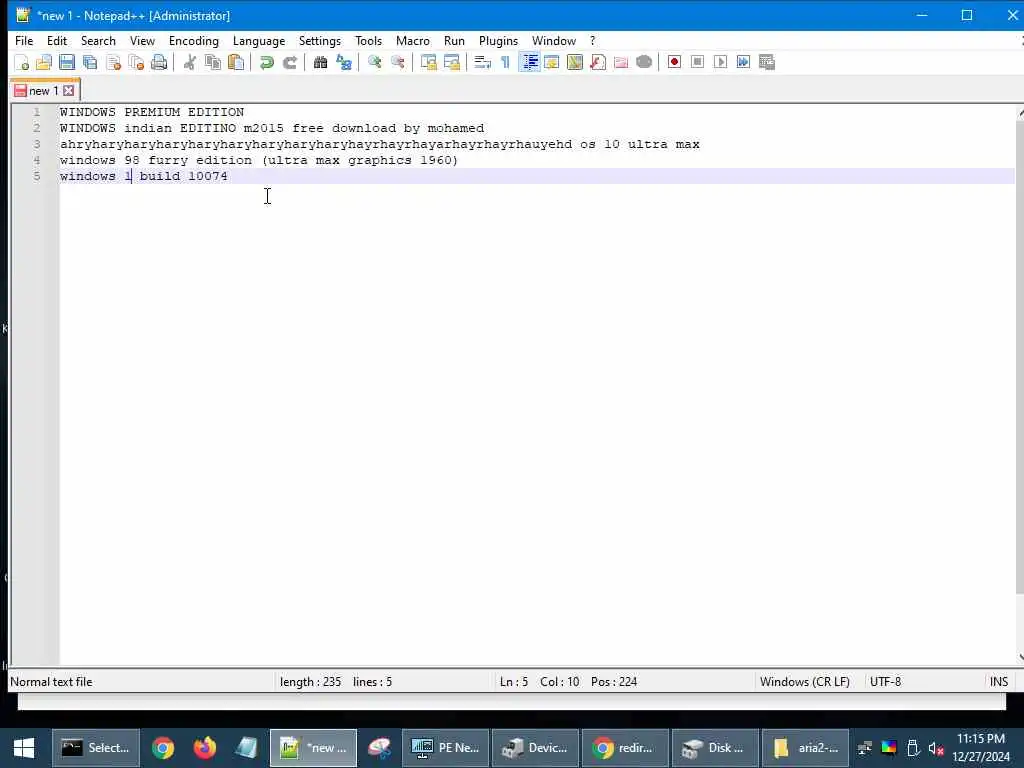This screenshot has height=768, width=1024.
Task: Click the Copy toolbar icon
Action: click(213, 62)
